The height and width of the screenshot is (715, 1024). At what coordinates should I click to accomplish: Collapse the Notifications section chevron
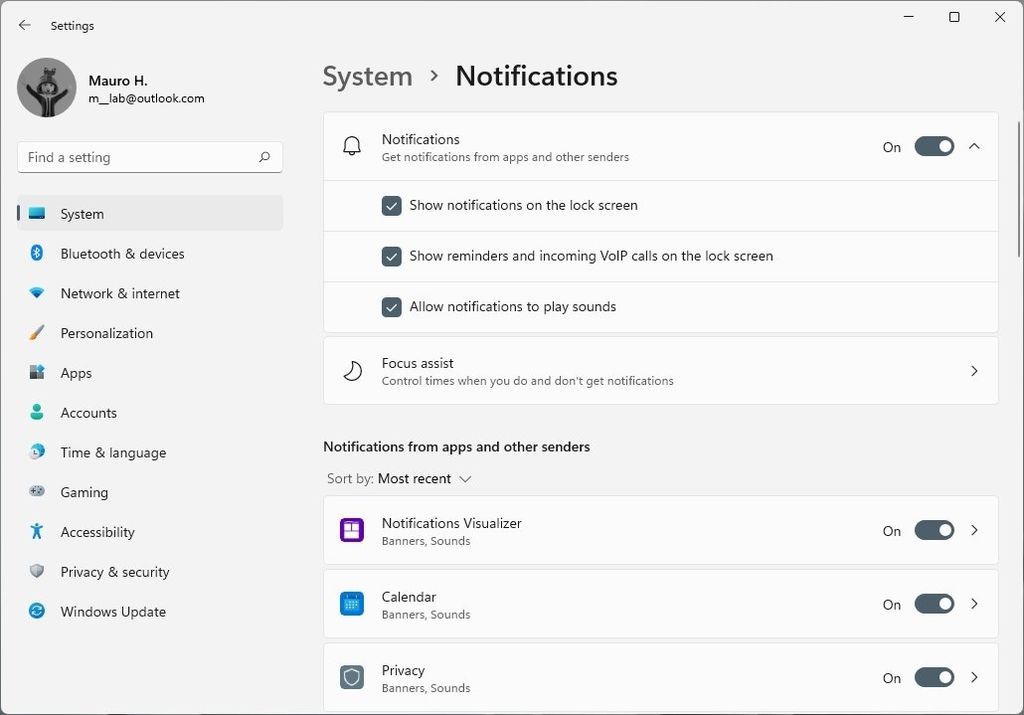tap(974, 145)
